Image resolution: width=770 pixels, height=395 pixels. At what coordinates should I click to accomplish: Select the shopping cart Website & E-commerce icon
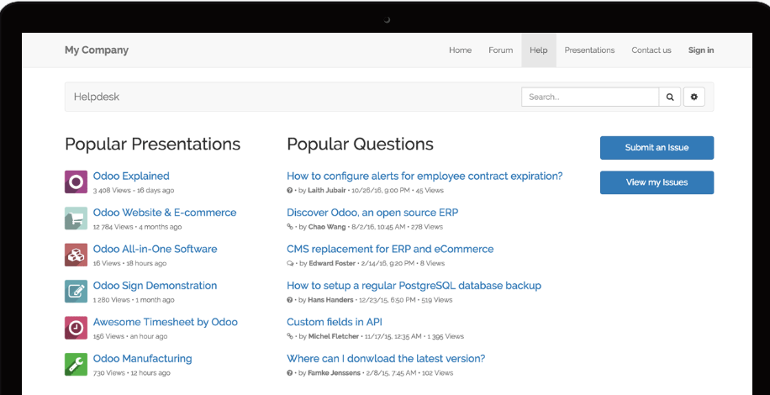[76, 218]
